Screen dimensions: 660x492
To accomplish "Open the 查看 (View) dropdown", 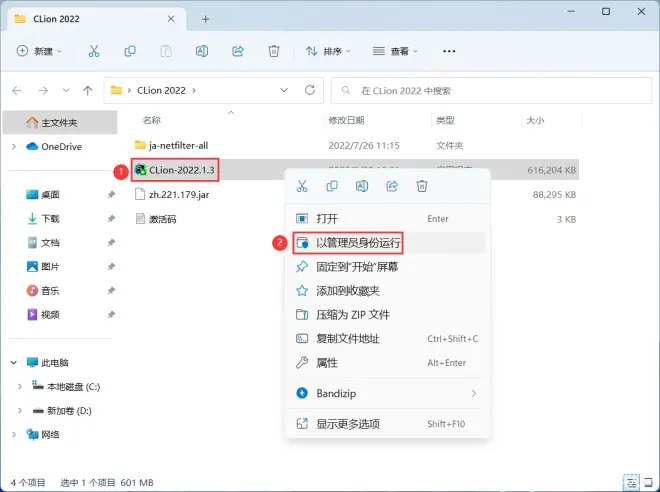I will tap(395, 51).
